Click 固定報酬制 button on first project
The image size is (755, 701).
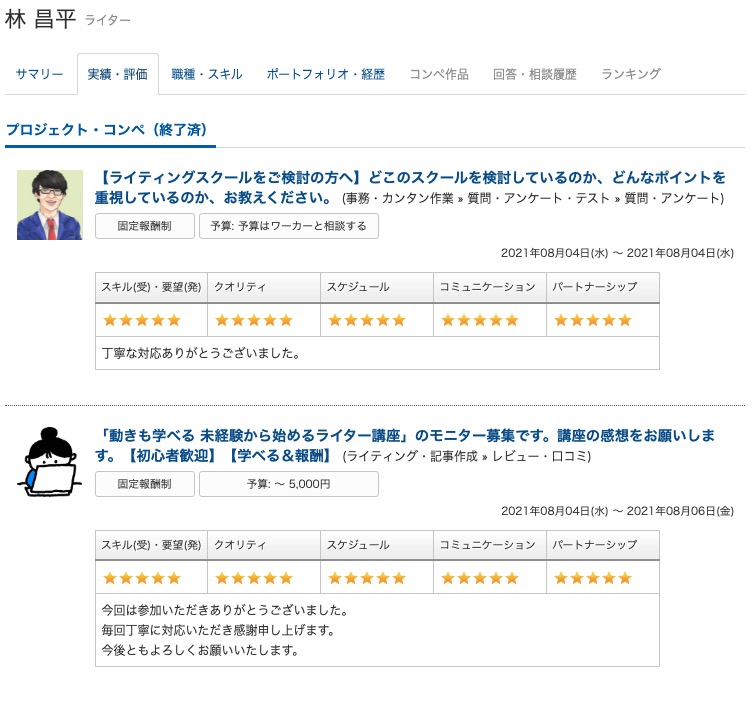tap(144, 226)
